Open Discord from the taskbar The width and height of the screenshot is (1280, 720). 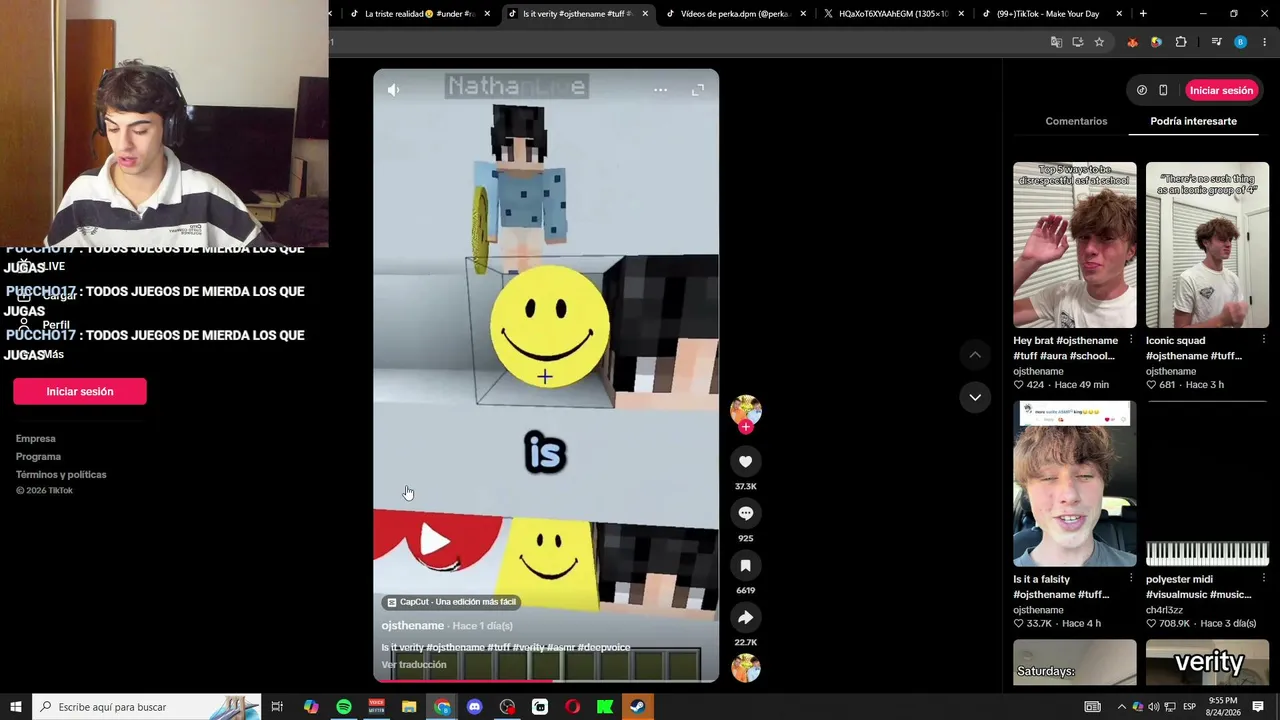pyautogui.click(x=474, y=707)
